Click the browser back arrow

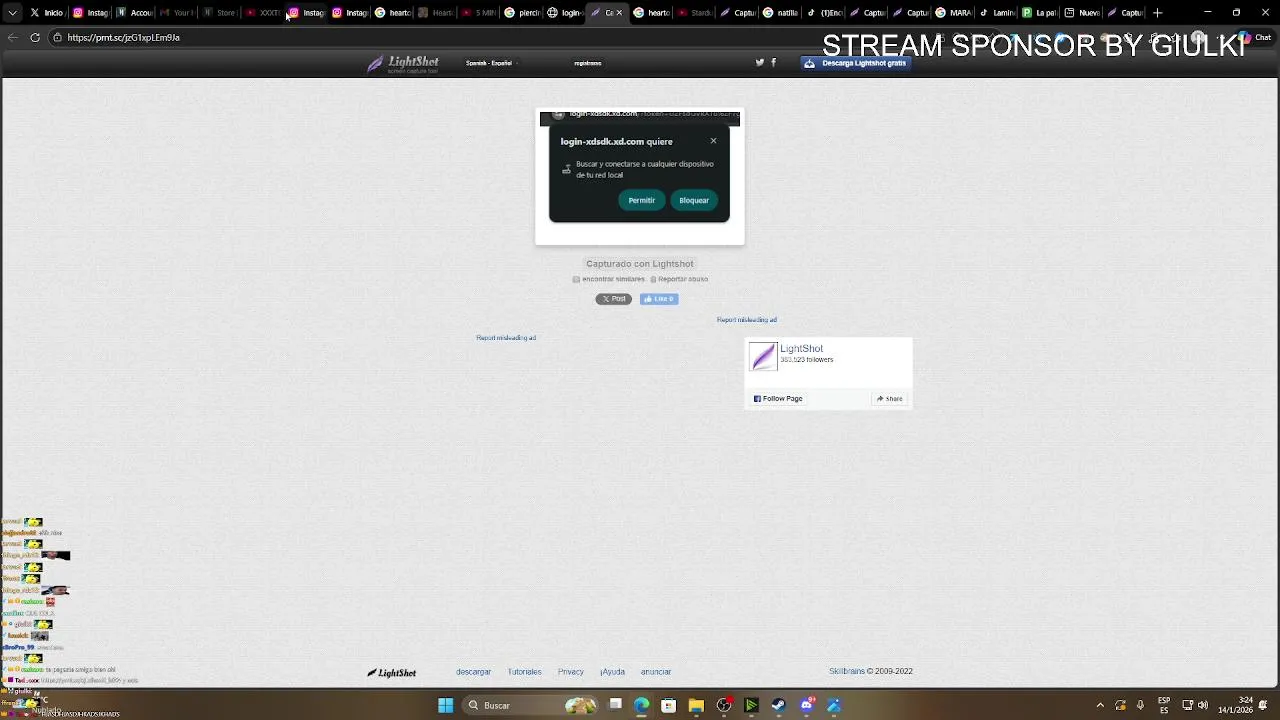[x=12, y=37]
